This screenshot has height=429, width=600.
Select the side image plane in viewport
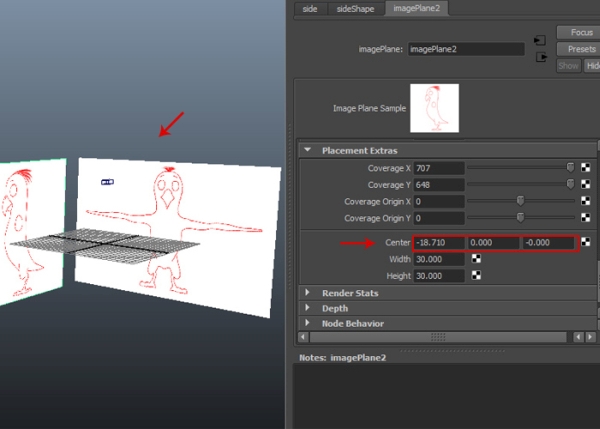[x=33, y=232]
